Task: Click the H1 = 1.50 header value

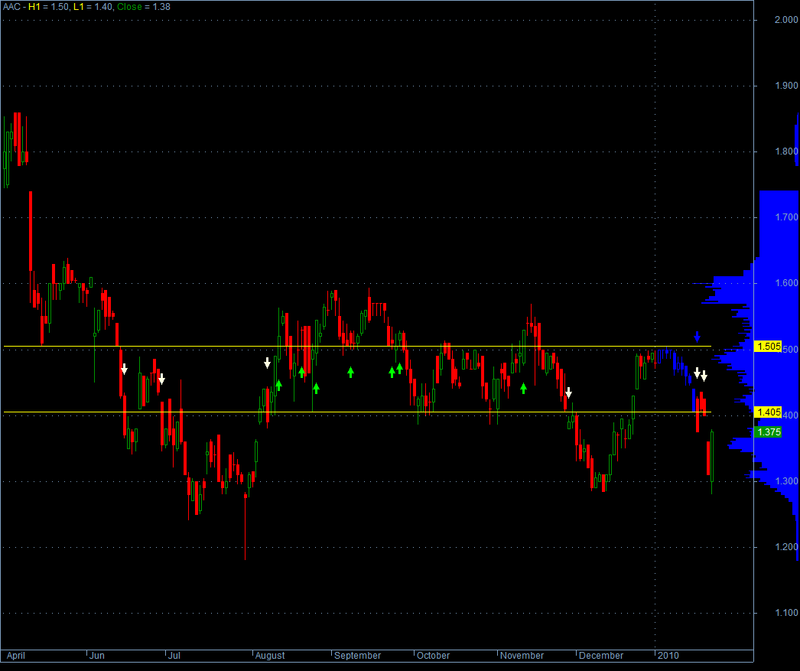Action: 48,7
